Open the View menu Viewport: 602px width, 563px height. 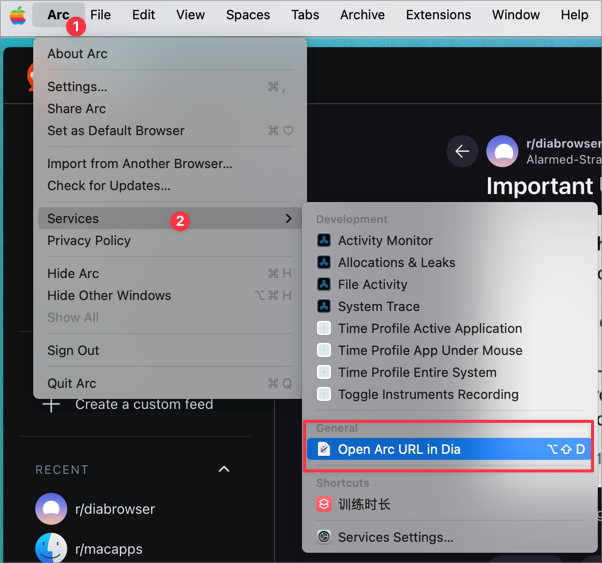point(190,15)
